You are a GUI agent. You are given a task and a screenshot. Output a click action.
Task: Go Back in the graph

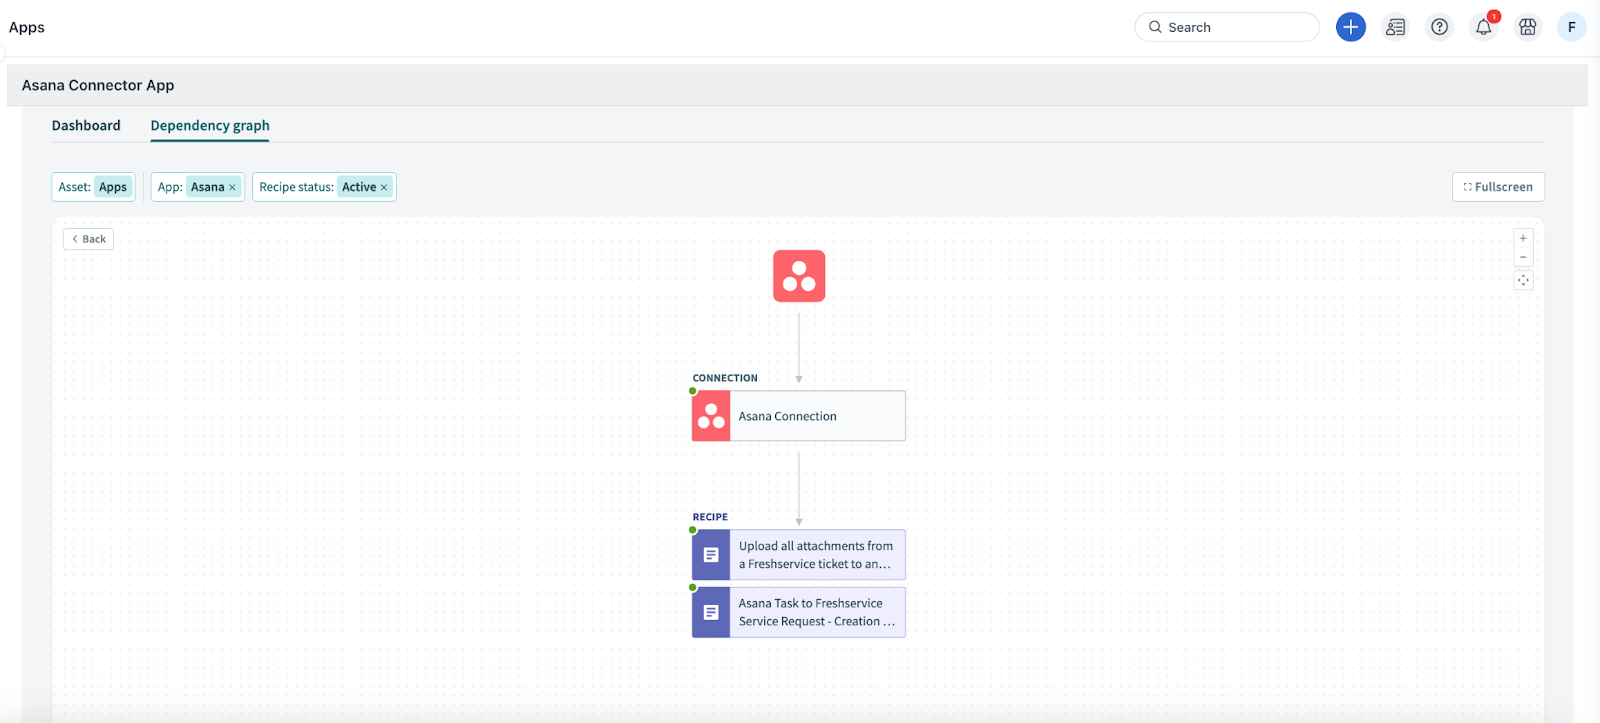pos(88,239)
